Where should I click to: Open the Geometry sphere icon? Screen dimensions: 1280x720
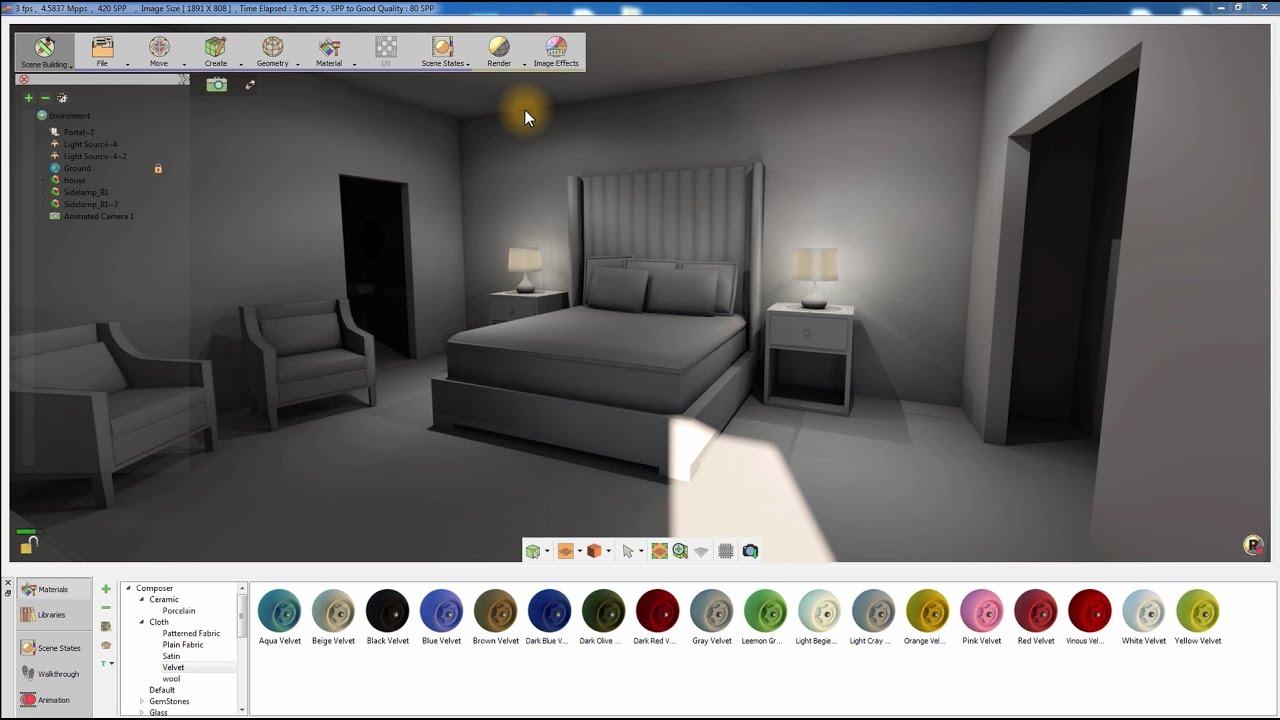click(x=272, y=47)
